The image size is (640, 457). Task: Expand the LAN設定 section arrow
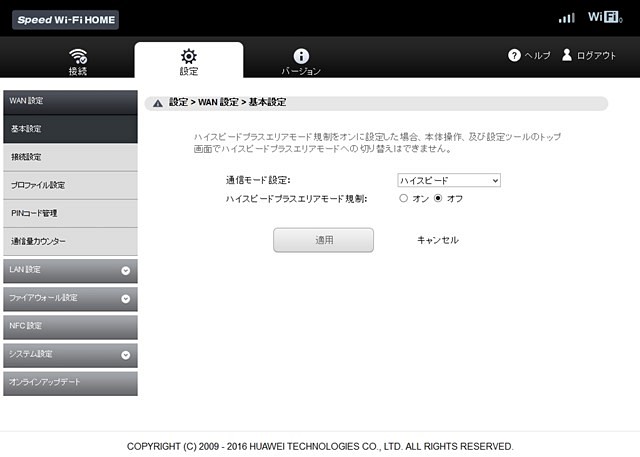click(x=126, y=271)
